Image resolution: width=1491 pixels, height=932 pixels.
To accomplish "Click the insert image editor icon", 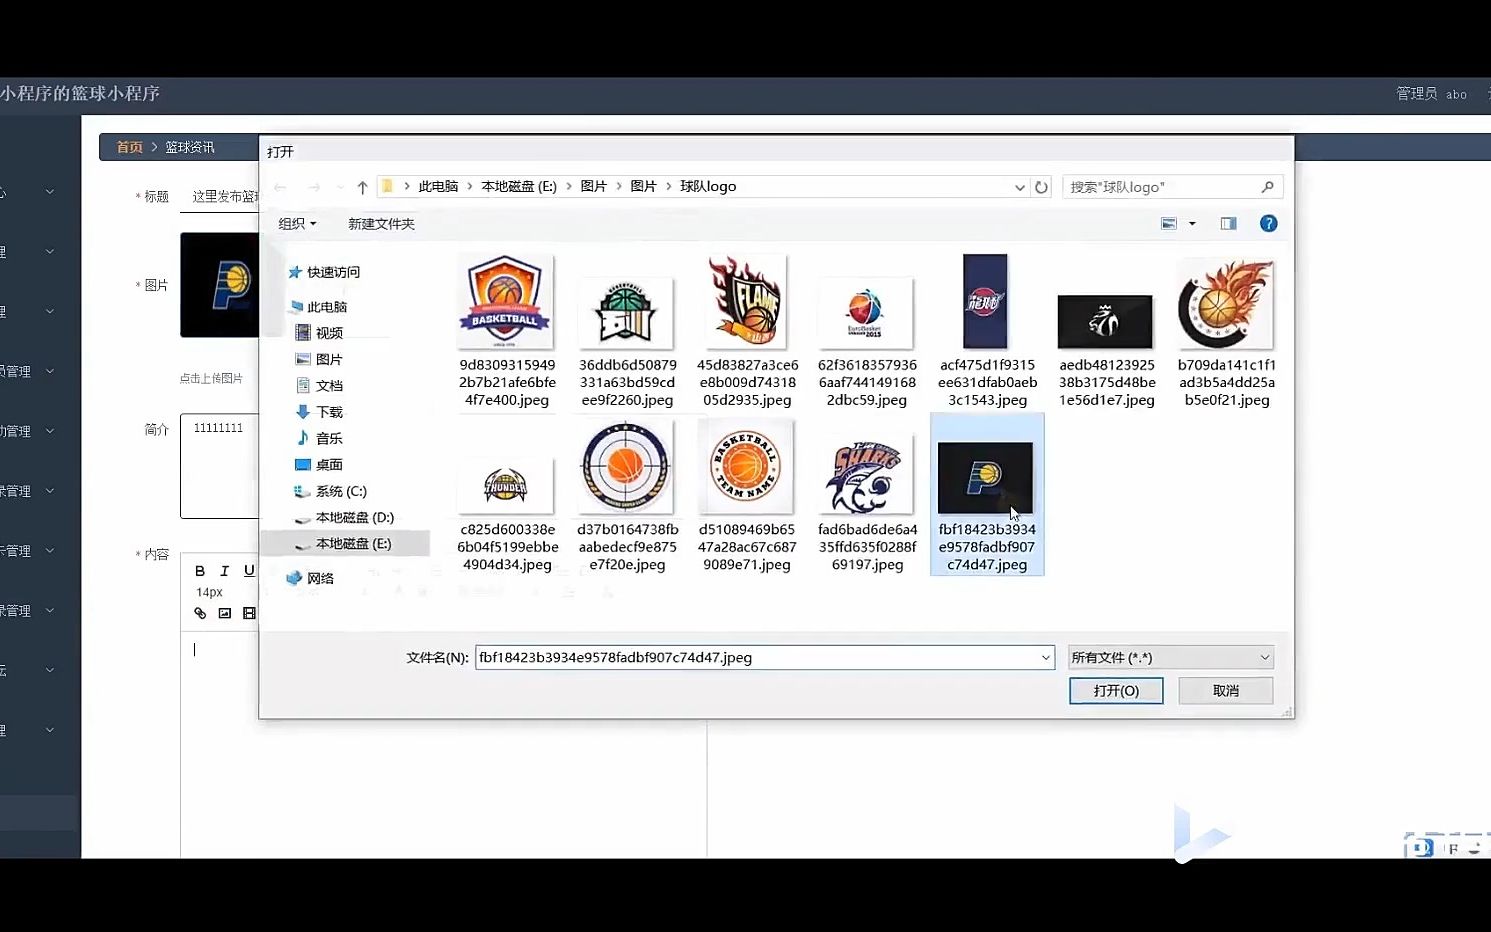I will click(x=225, y=613).
